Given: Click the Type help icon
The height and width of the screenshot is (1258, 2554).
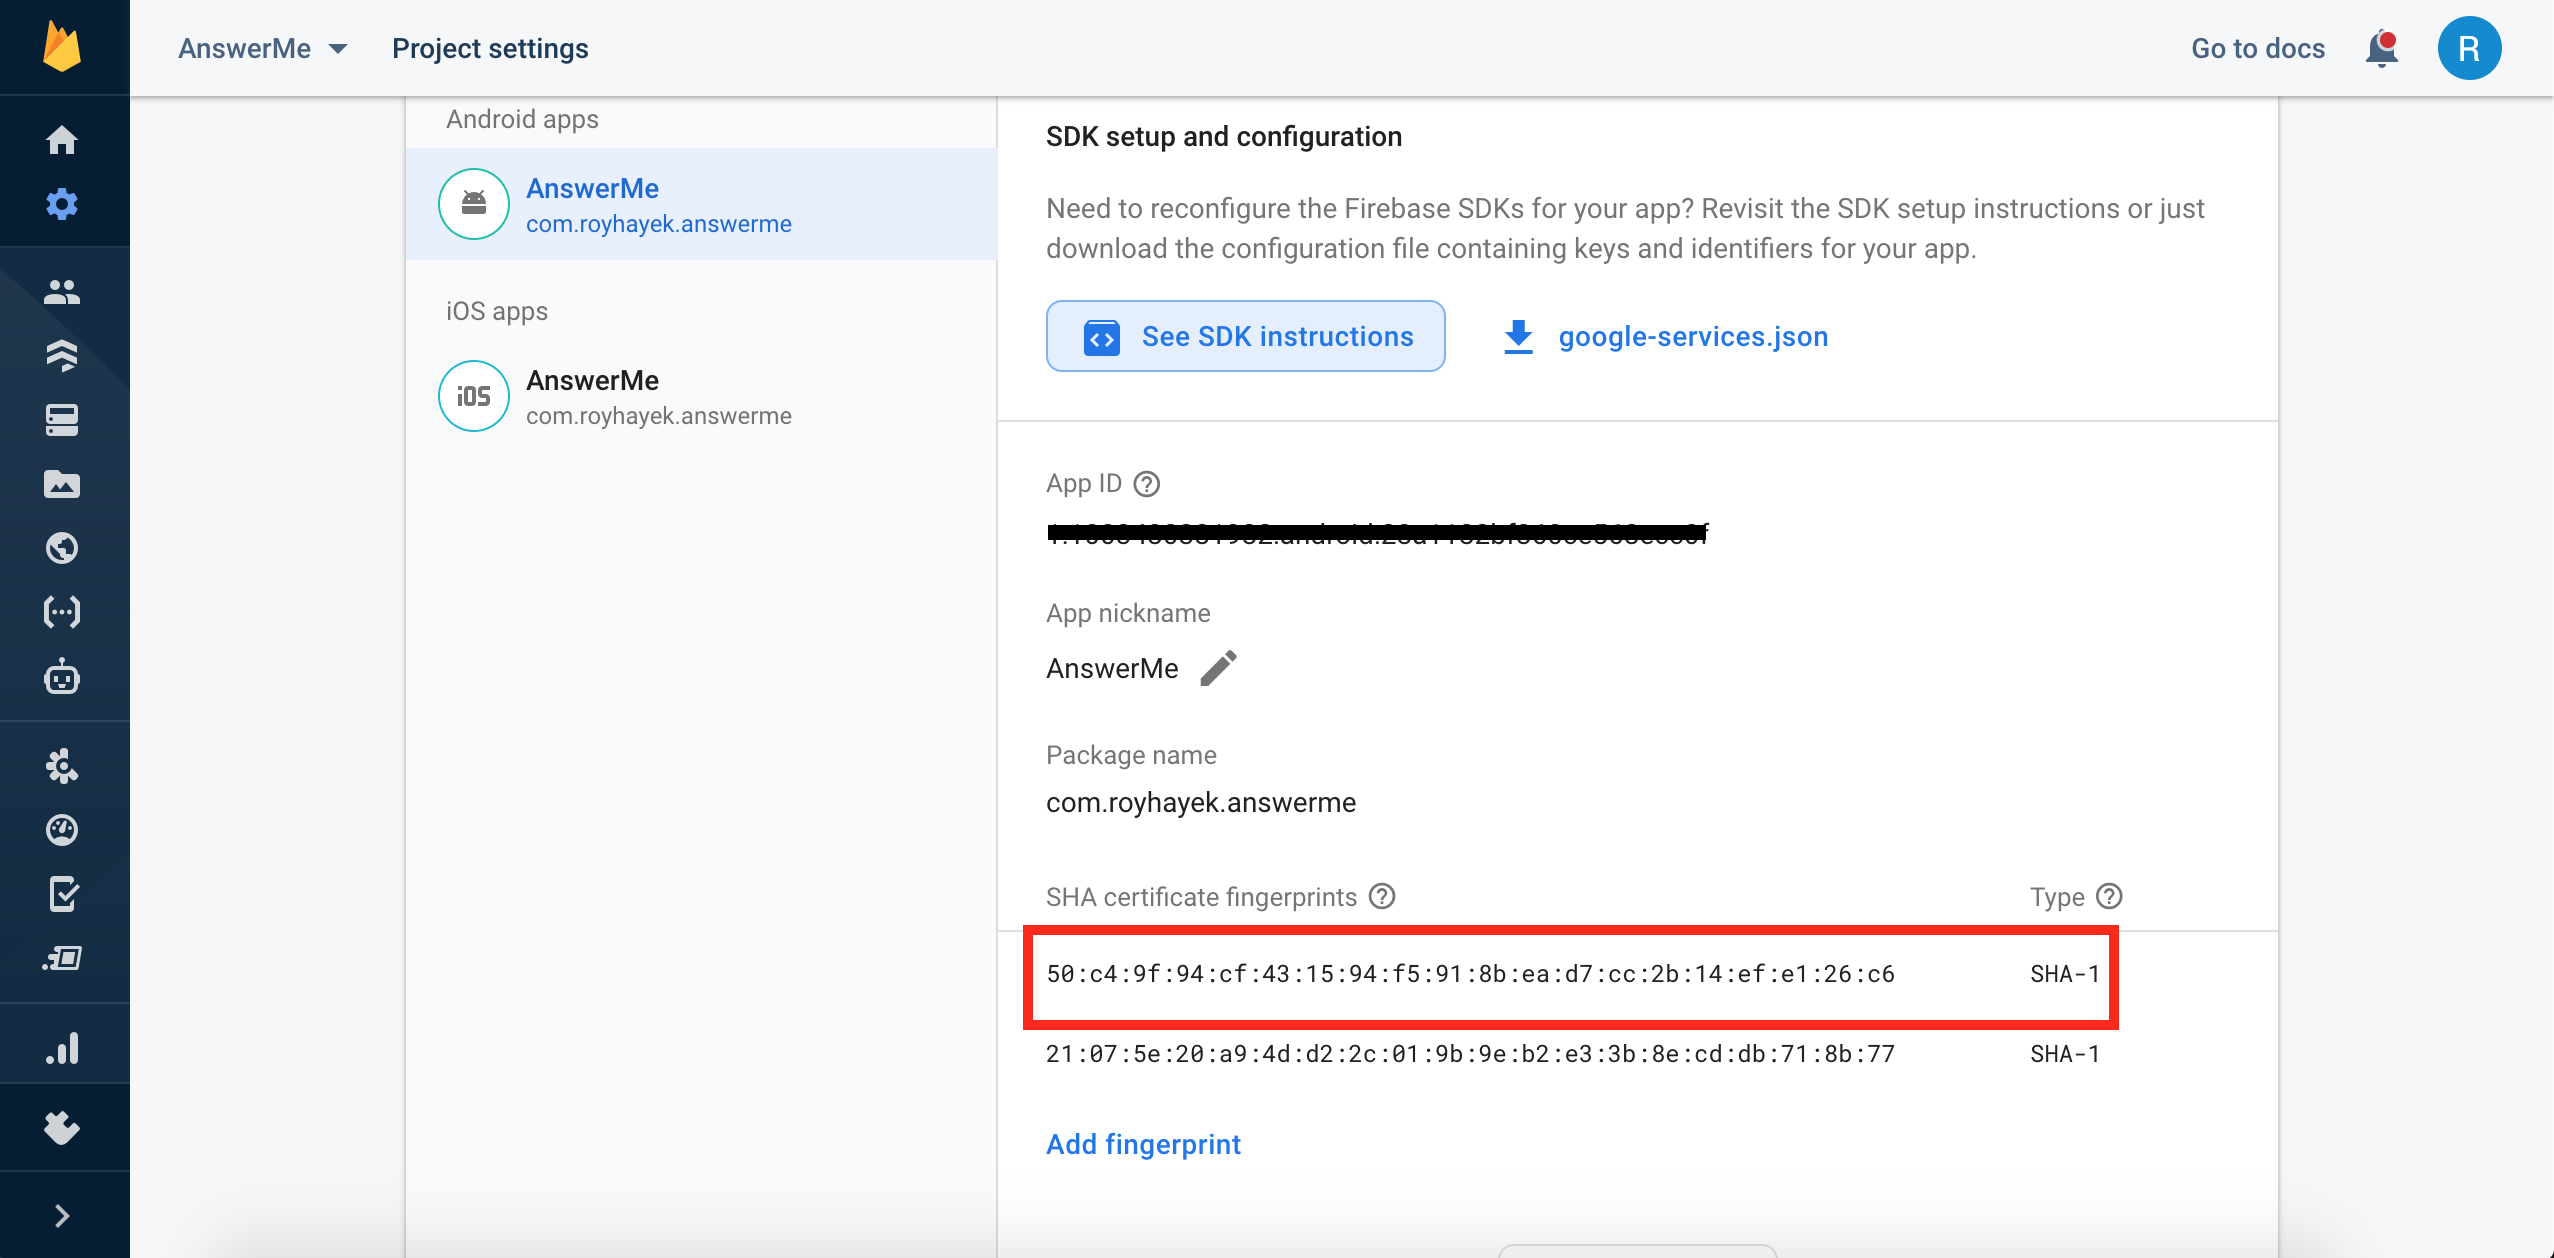Looking at the screenshot, I should (x=2109, y=896).
